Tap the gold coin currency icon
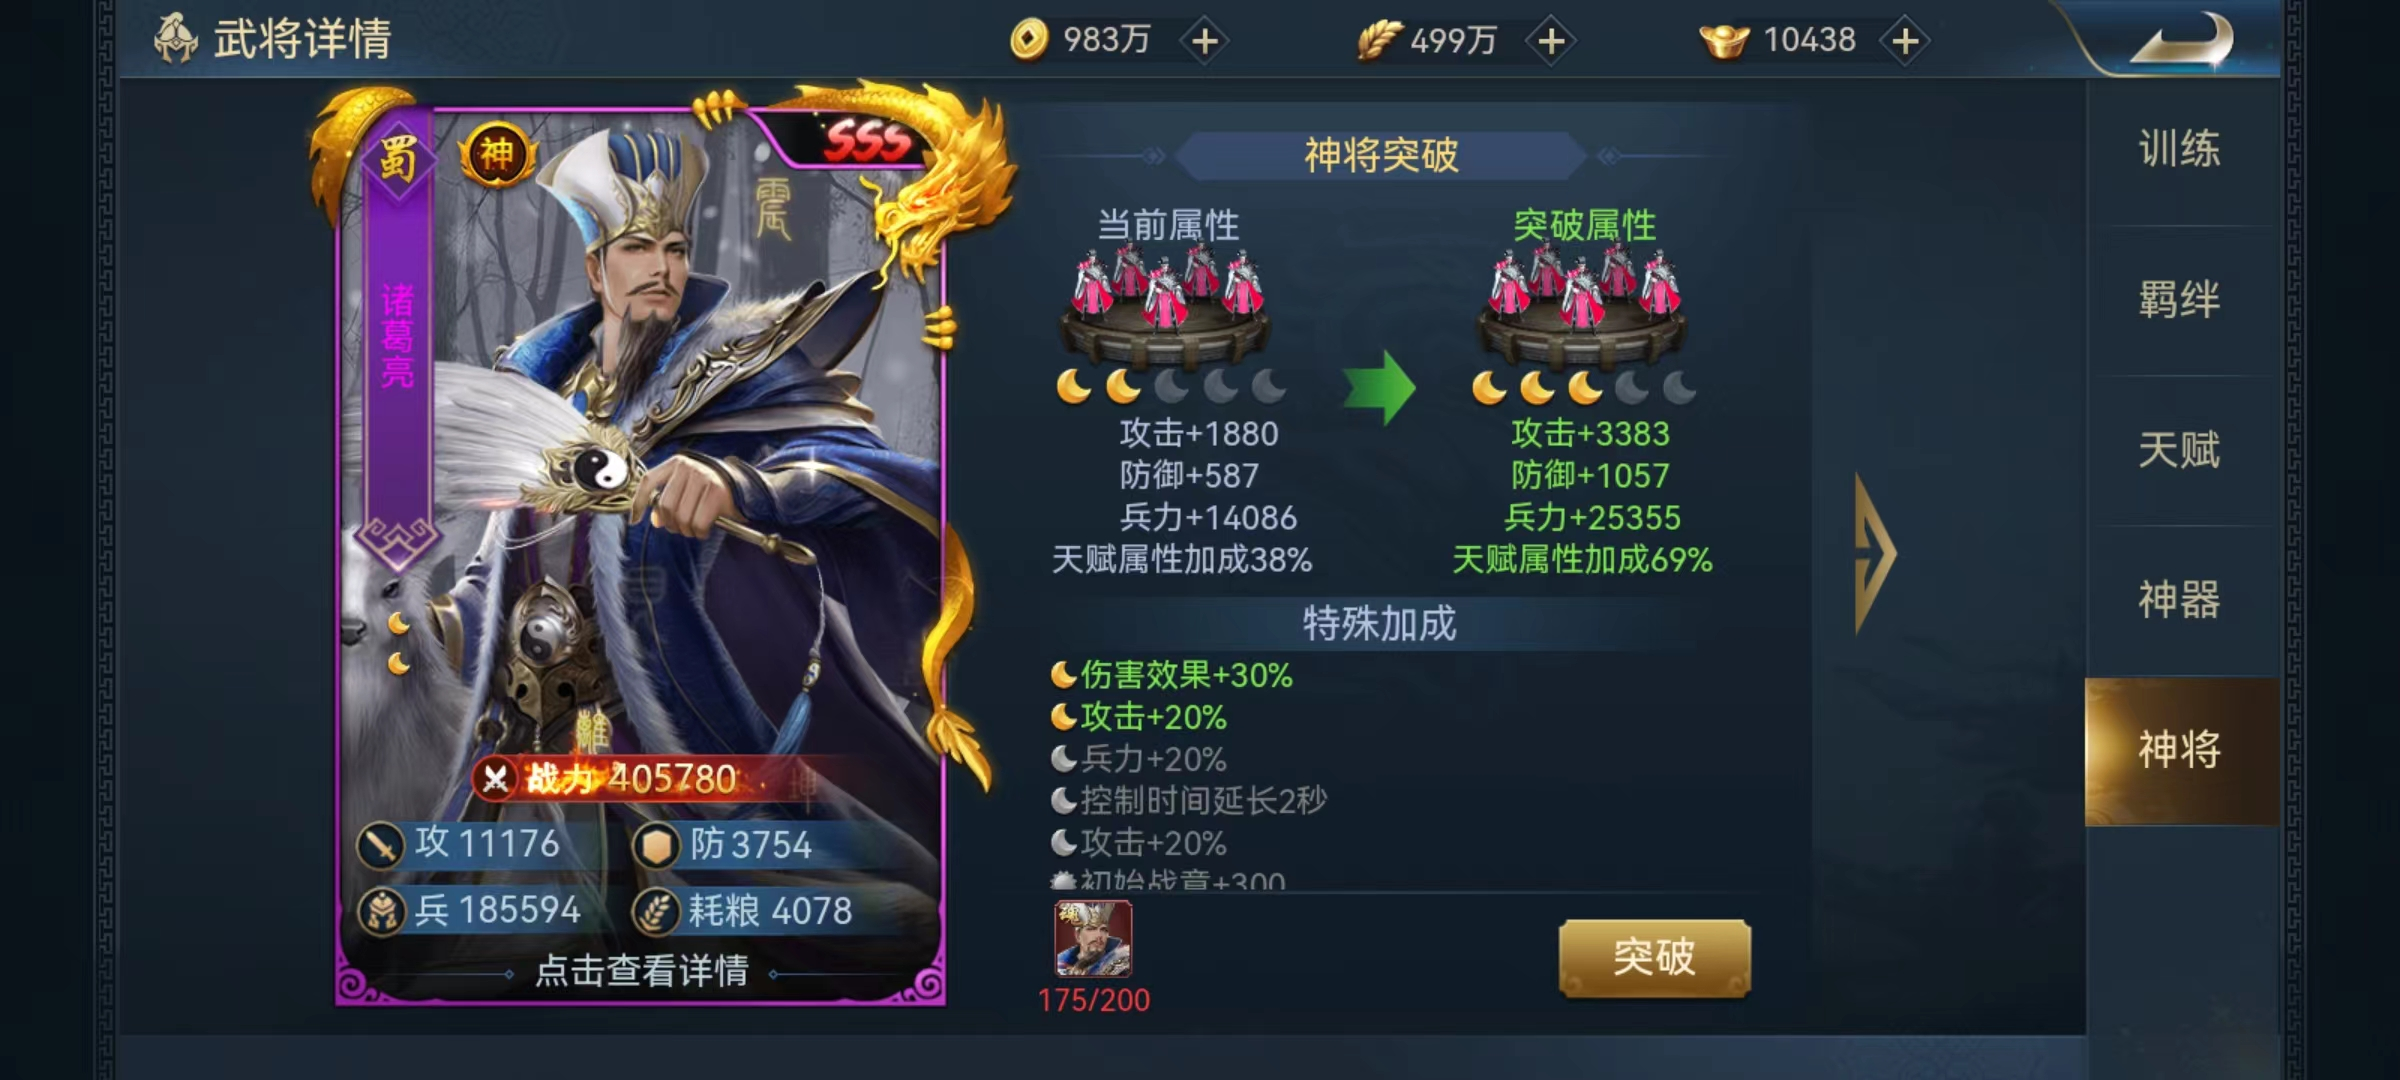Image resolution: width=2400 pixels, height=1080 pixels. coord(1029,40)
